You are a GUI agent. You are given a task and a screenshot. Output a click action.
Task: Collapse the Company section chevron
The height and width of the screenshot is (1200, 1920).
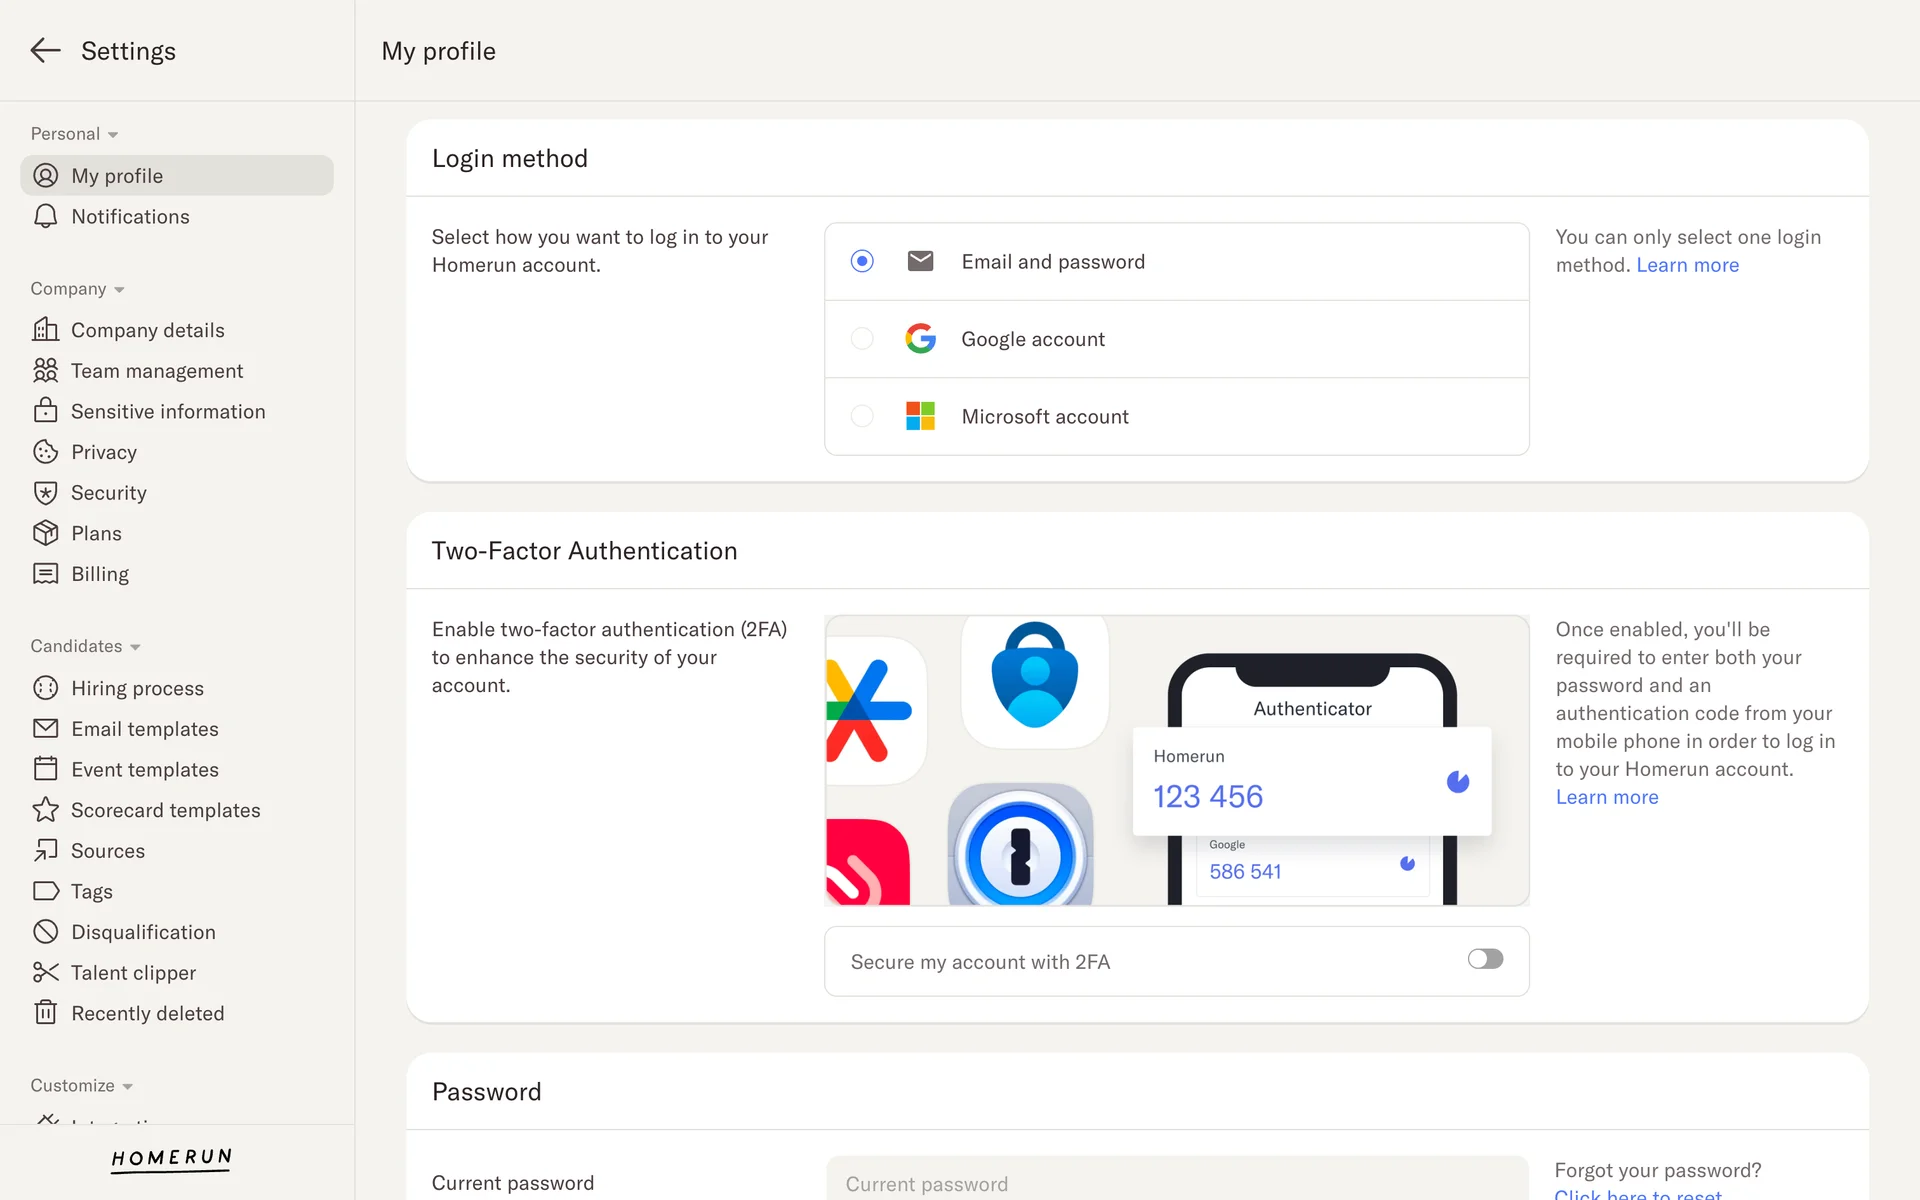pos(119,290)
